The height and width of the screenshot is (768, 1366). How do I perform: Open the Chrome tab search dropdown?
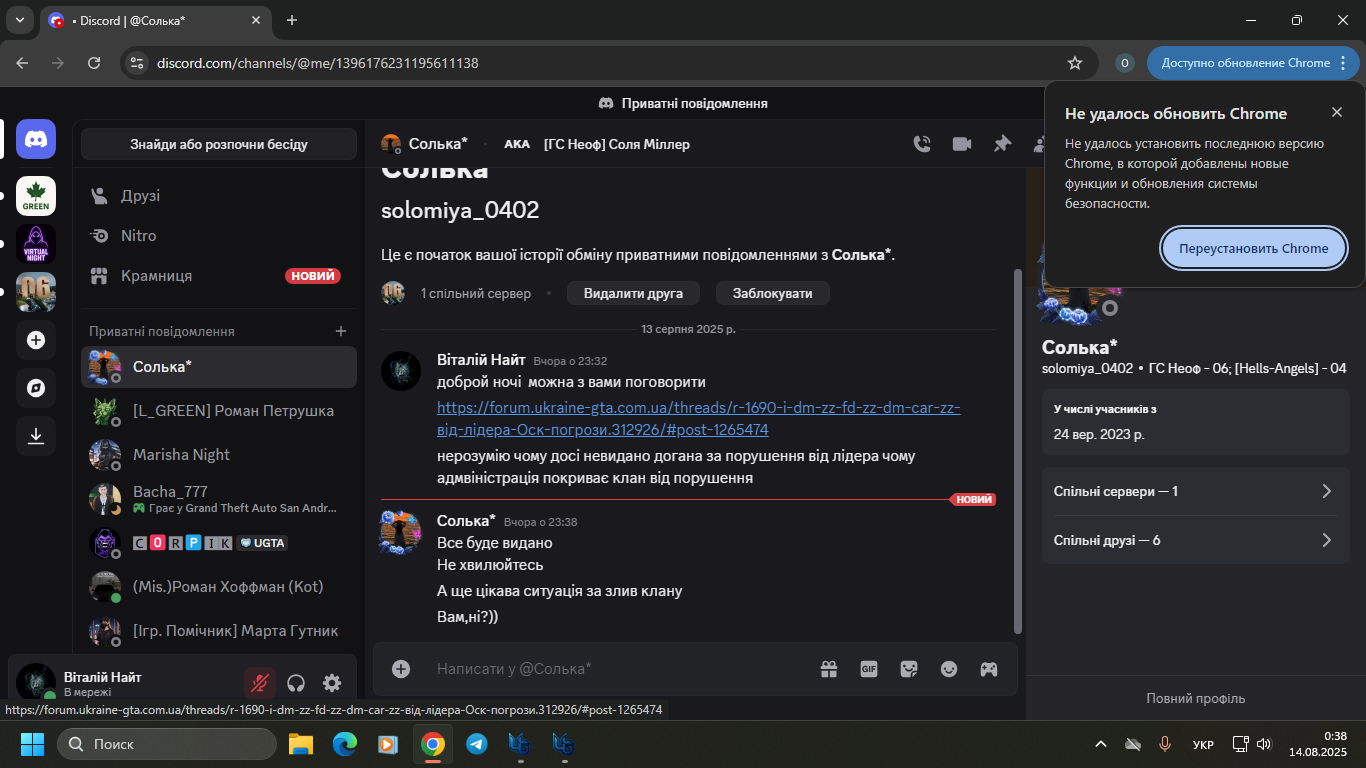[x=19, y=20]
